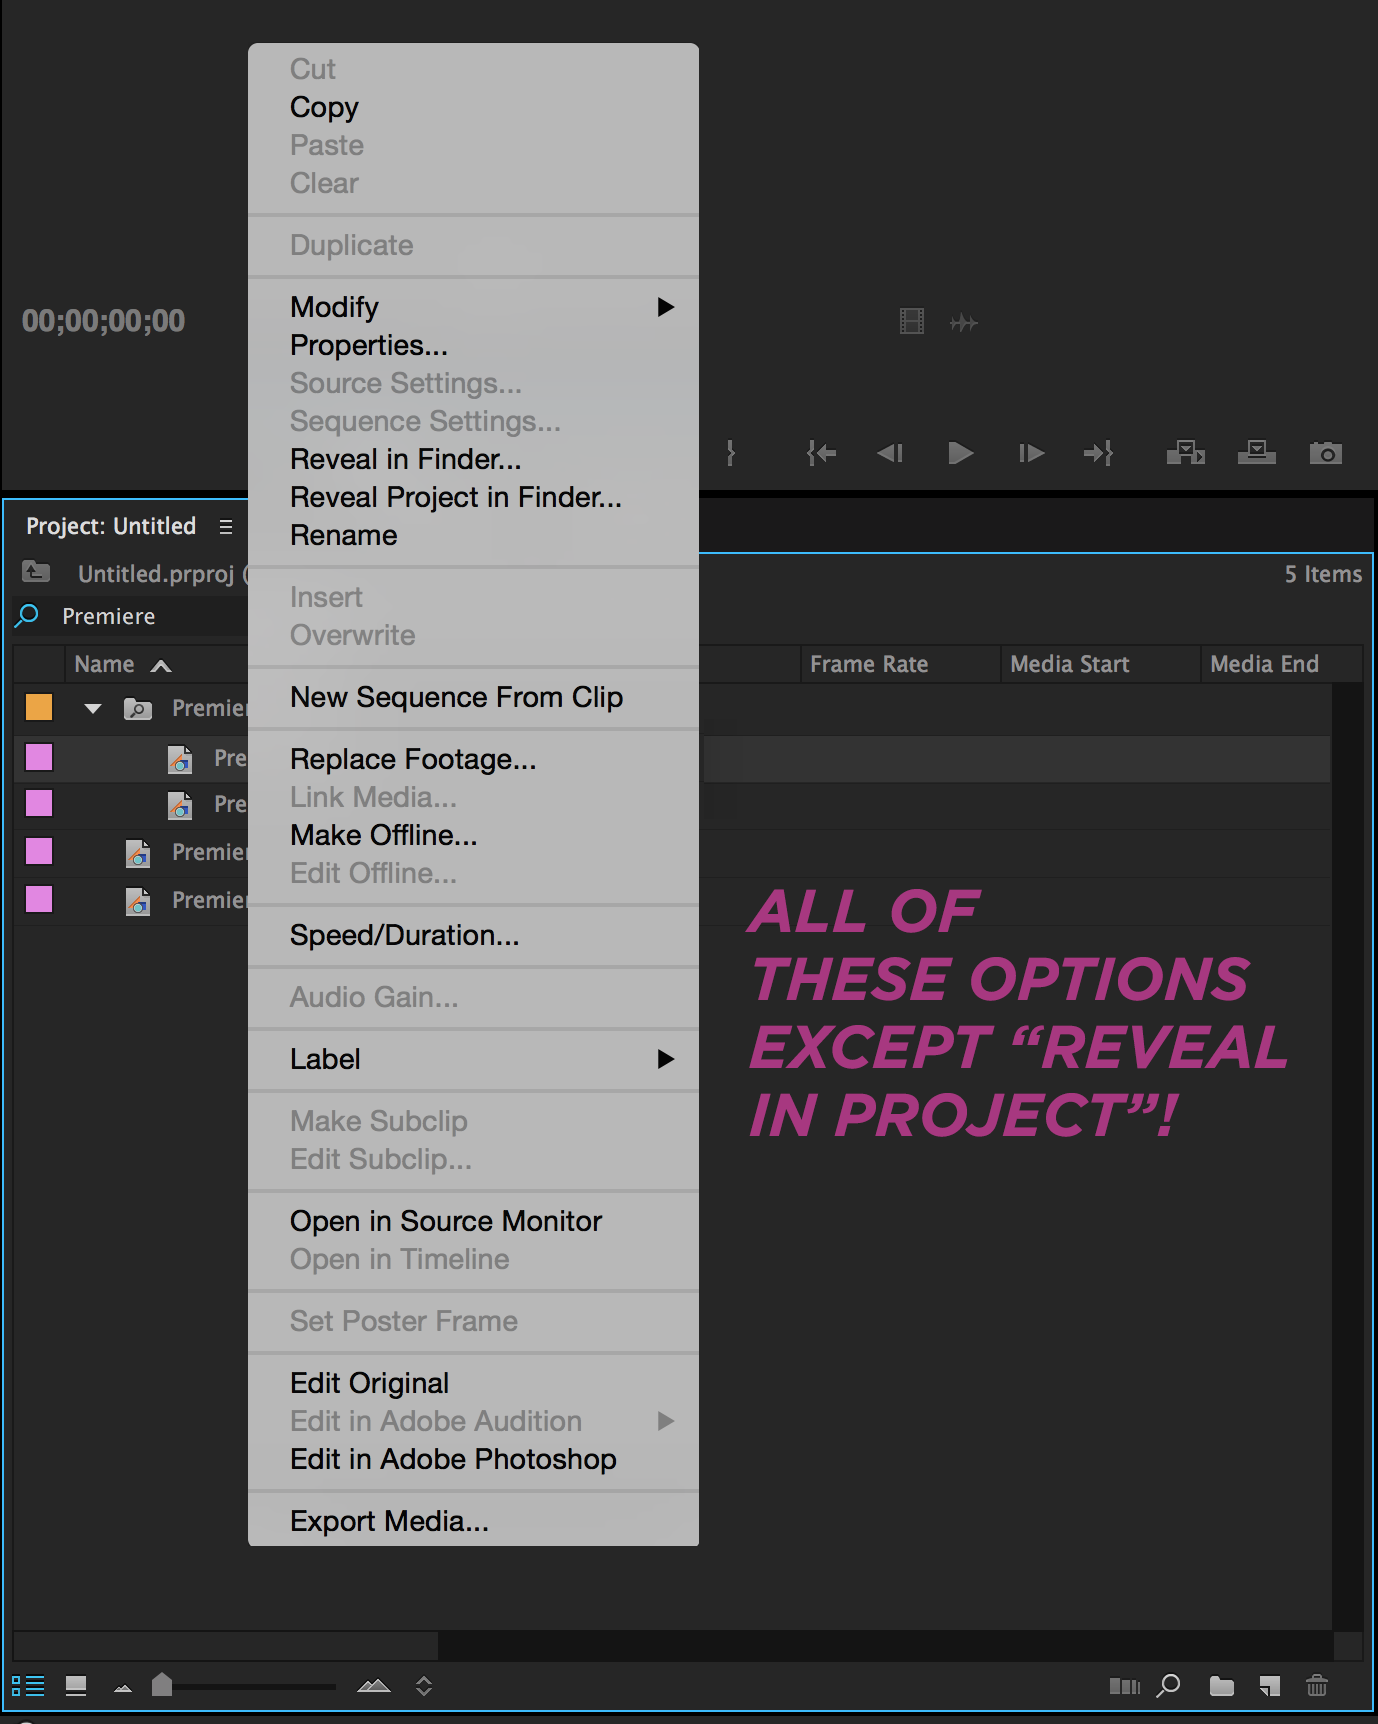Click the zoom out mountain icon
1378x1724 pixels.
(x=123, y=1688)
